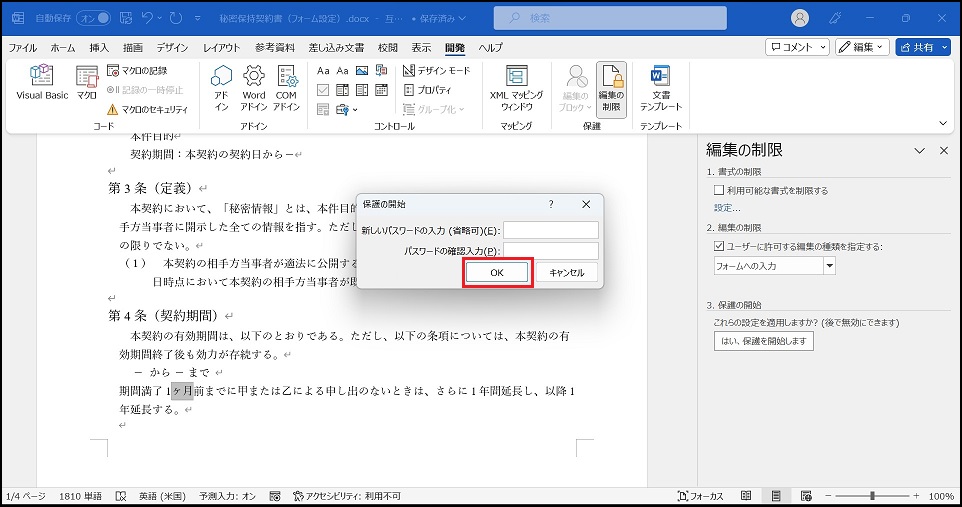Start マクロの記録 recording
The height and width of the screenshot is (507, 962).
[137, 71]
